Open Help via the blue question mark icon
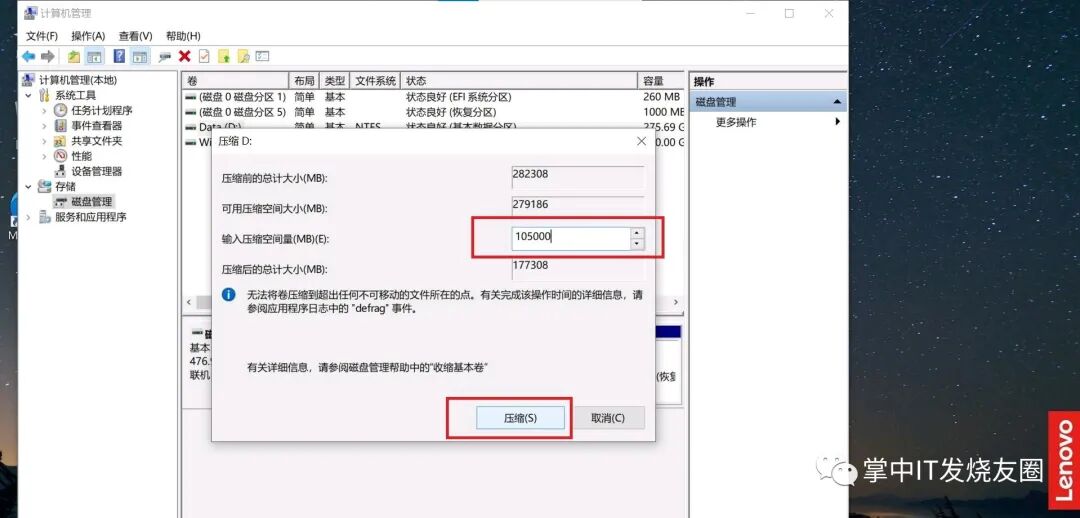The image size is (1080, 518). tap(120, 56)
